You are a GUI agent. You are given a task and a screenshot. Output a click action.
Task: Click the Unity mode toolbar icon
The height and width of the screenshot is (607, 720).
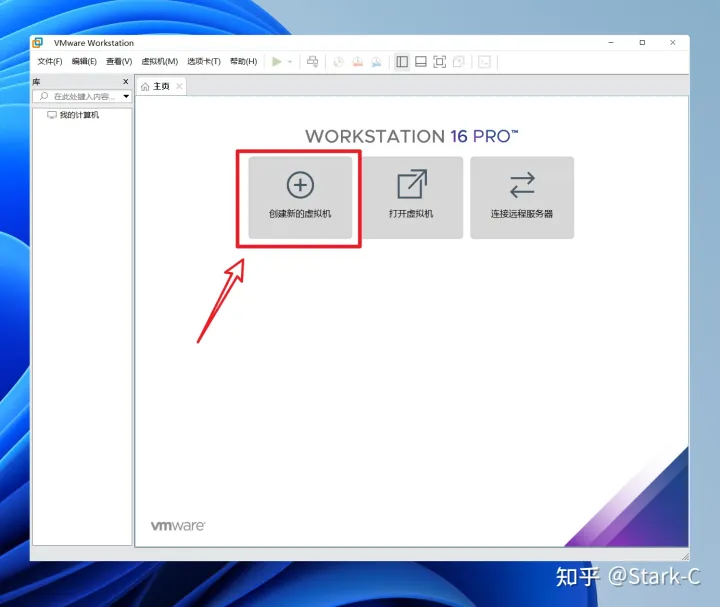pos(459,62)
